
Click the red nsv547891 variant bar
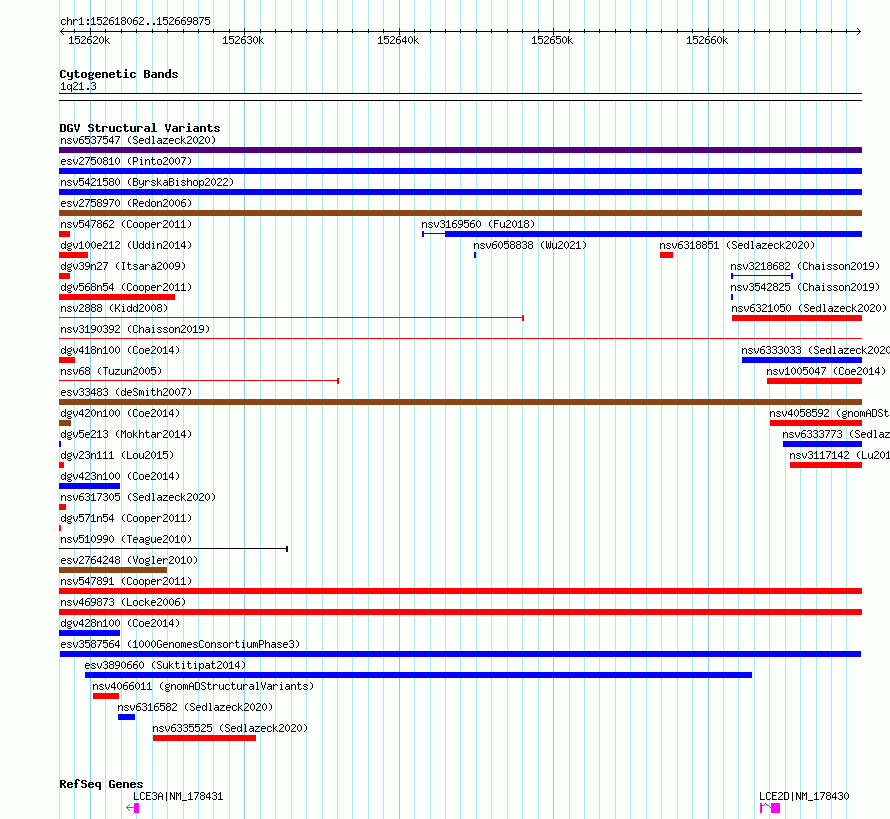coord(460,591)
